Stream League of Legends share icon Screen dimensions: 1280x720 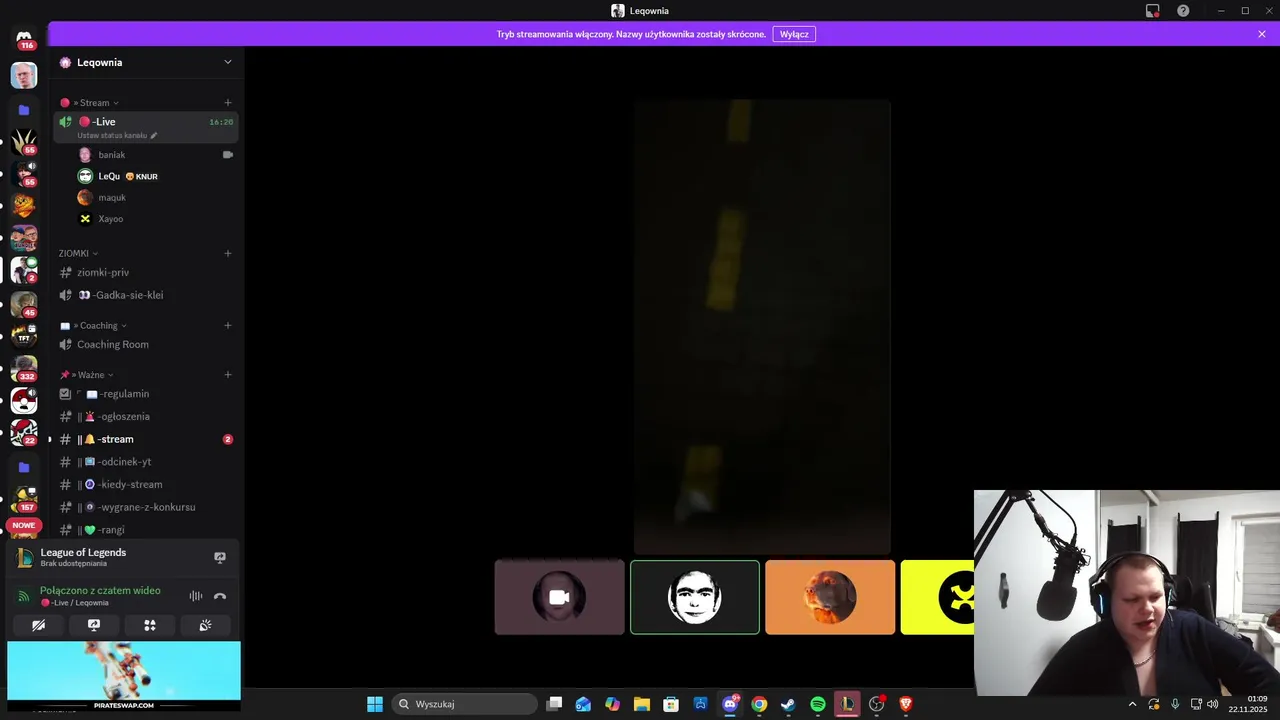click(220, 557)
